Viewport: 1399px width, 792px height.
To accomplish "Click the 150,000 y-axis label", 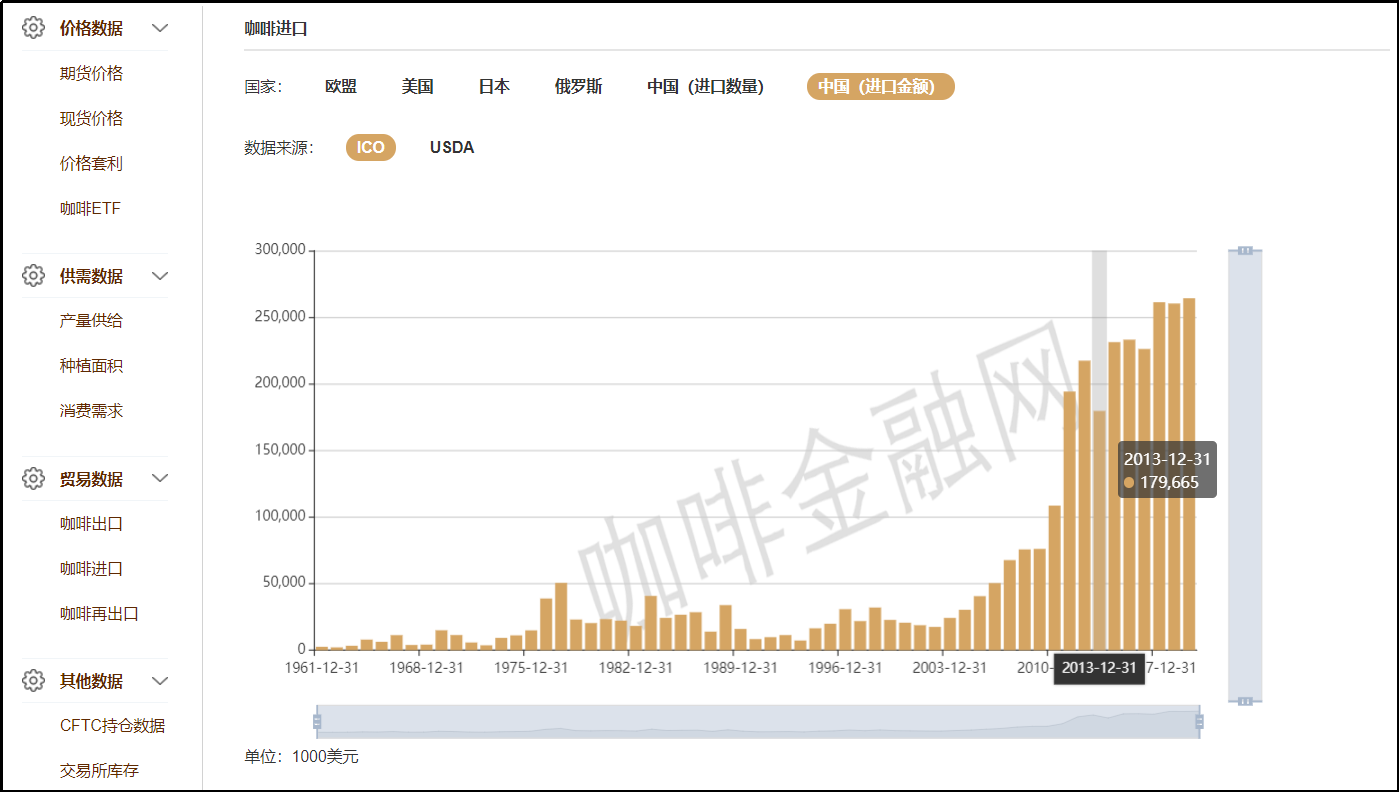I will click(280, 450).
